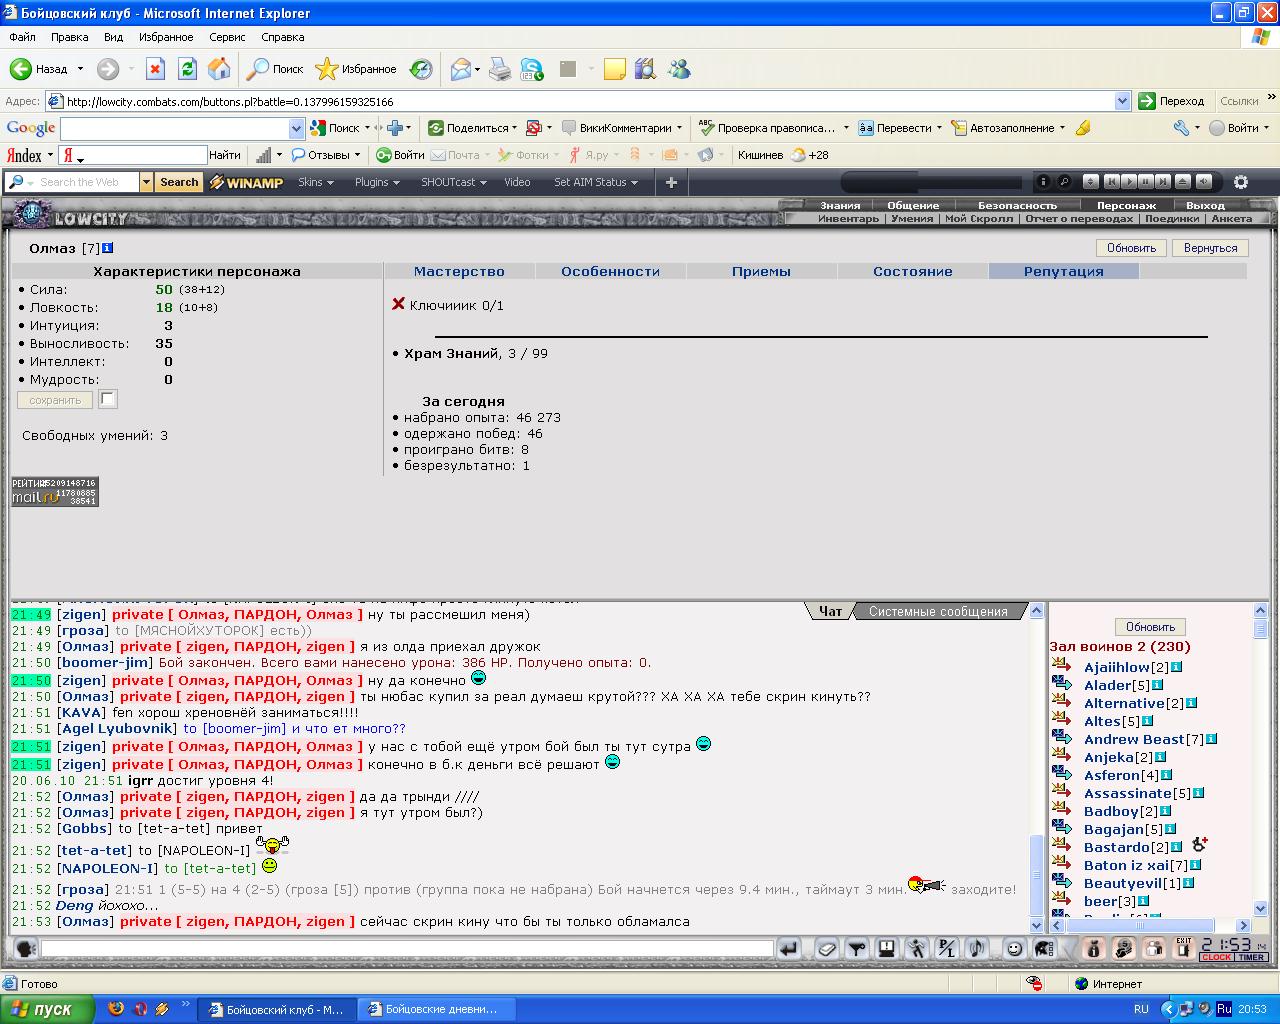1280x1024 pixels.
Task: Click the Google toolbar wrench settings icon
Action: click(1181, 128)
